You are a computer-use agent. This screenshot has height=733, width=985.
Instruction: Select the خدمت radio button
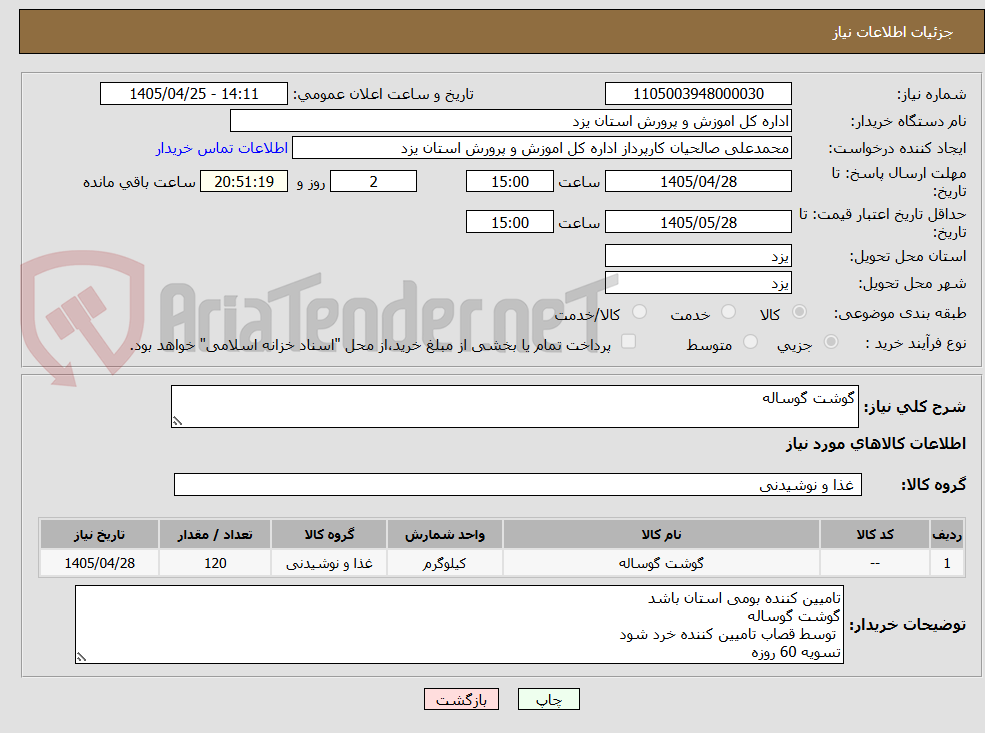click(728, 312)
